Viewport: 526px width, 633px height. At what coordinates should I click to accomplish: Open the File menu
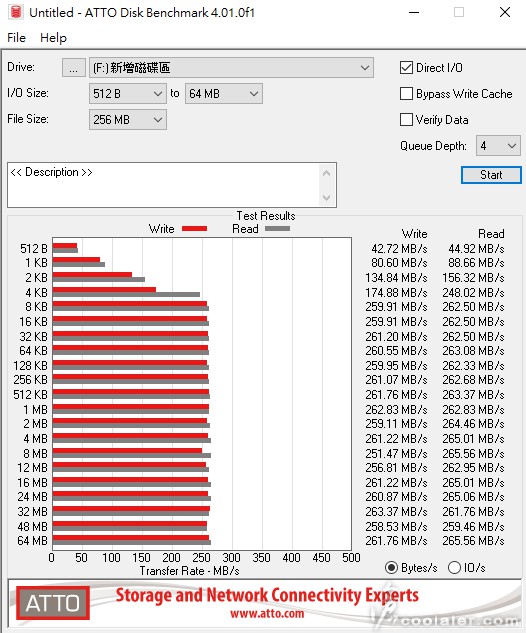coord(17,38)
